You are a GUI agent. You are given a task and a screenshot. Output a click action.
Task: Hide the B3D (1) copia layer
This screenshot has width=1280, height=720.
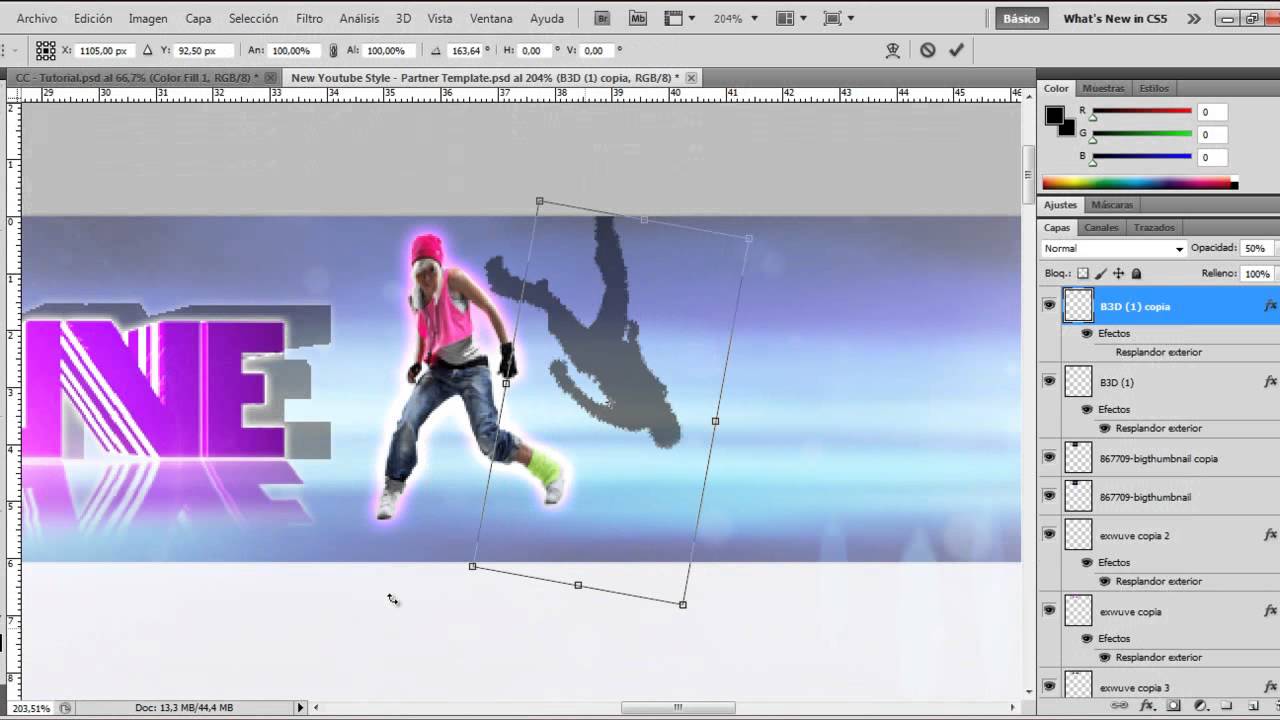point(1049,305)
